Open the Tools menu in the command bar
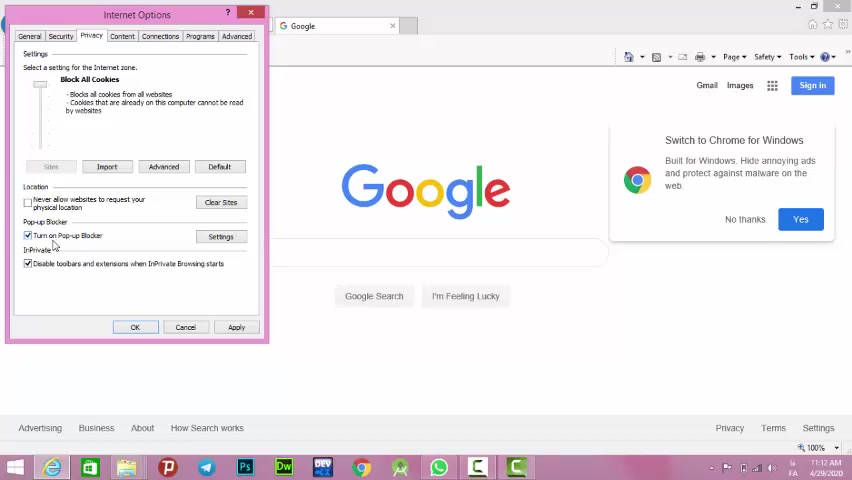The height and width of the screenshot is (480, 852). pos(801,57)
